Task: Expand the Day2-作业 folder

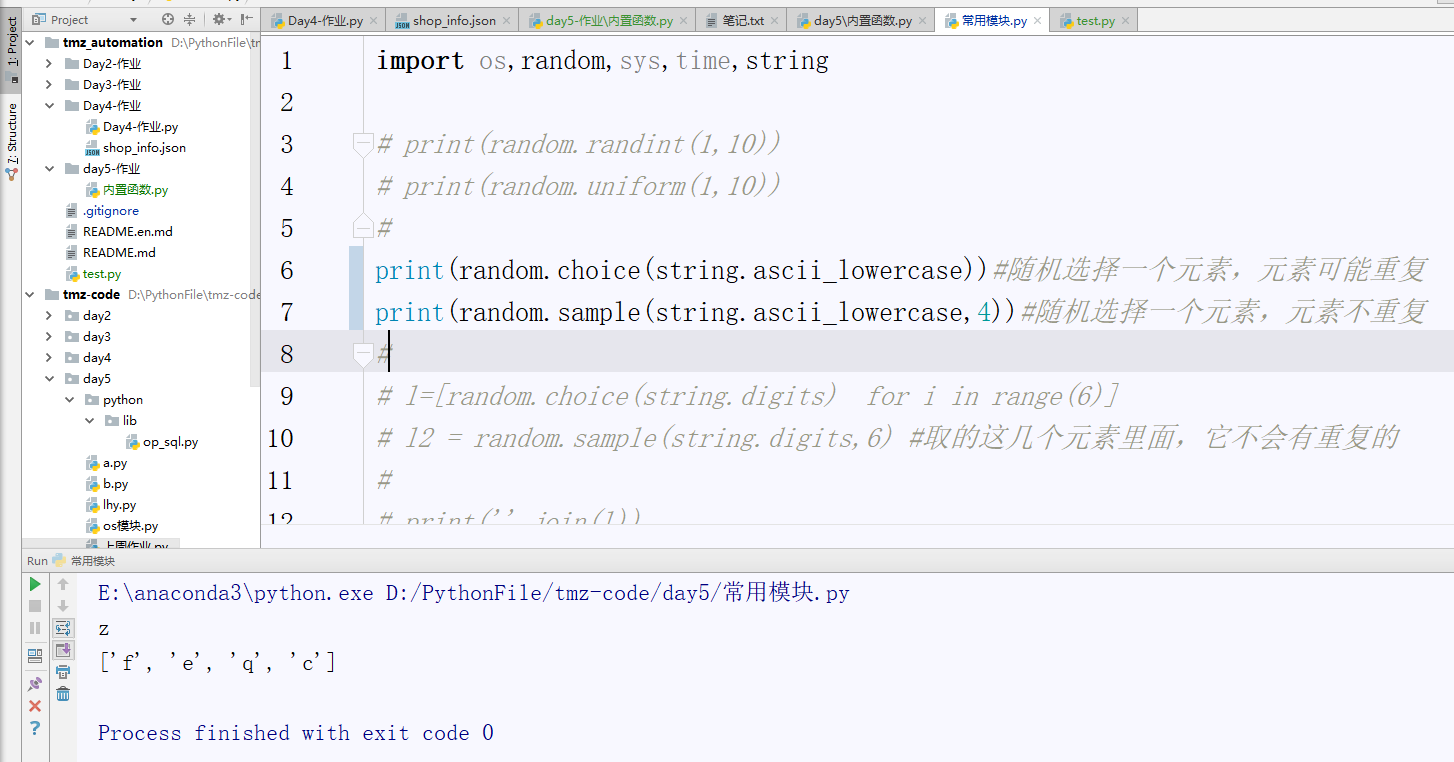Action: coord(49,63)
